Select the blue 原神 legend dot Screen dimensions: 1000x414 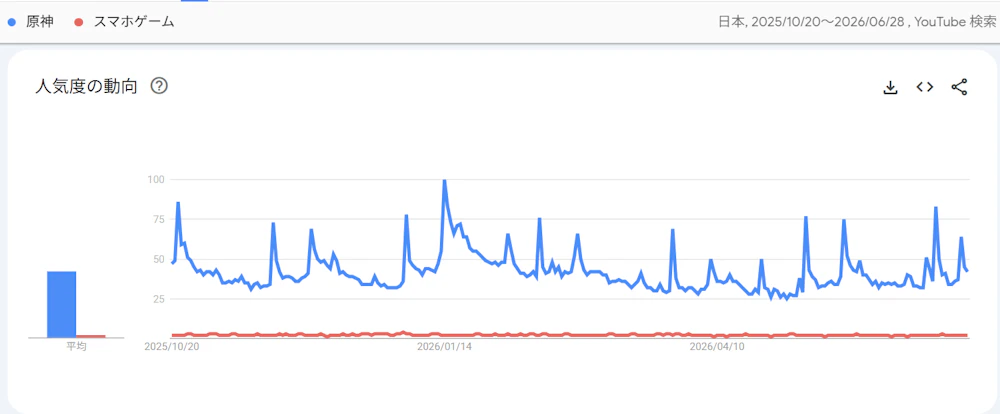tap(11, 22)
